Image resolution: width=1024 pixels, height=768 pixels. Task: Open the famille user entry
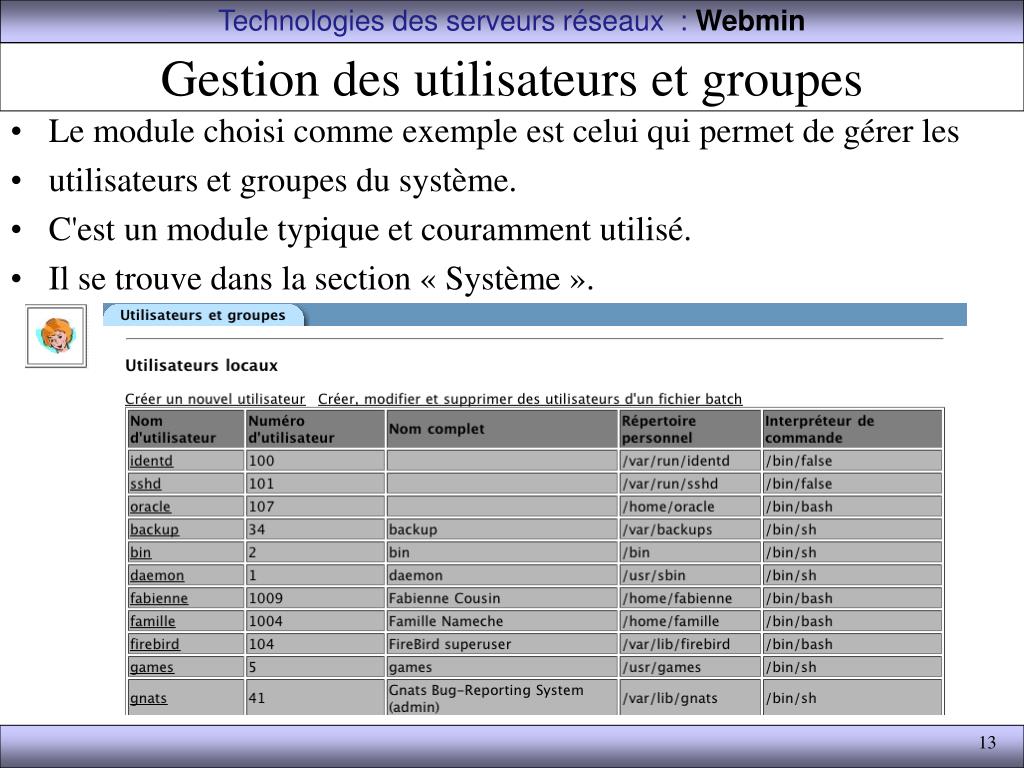pyautogui.click(x=152, y=620)
